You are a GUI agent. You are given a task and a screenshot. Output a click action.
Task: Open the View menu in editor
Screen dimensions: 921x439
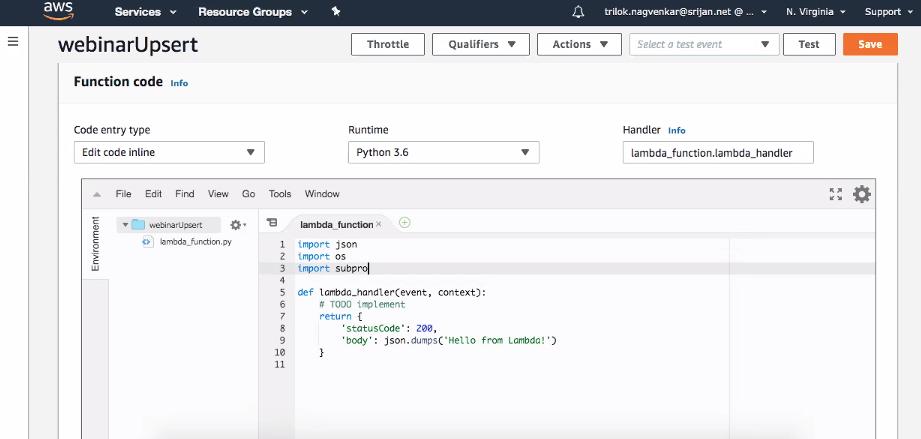(218, 194)
